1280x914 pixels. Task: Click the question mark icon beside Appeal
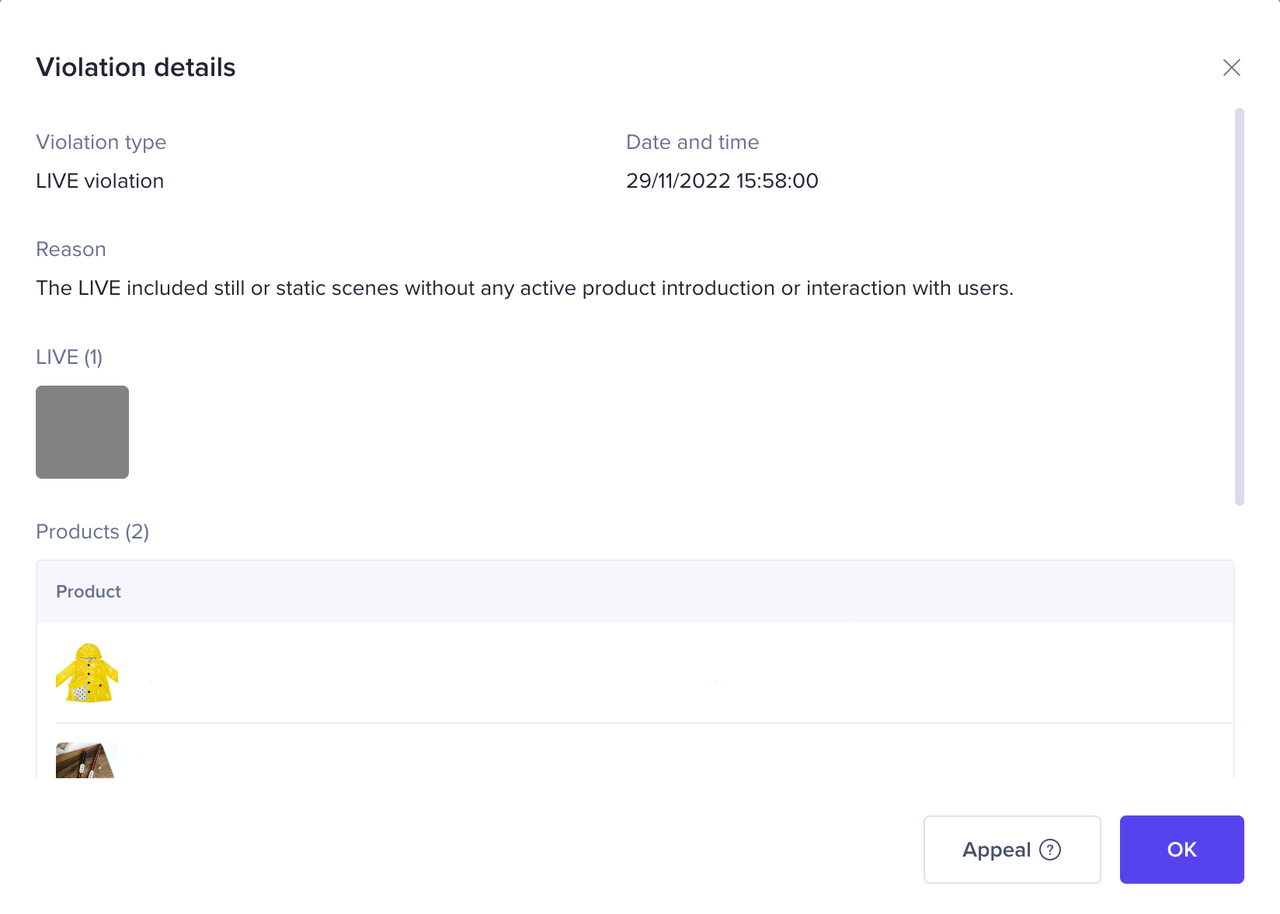point(1049,850)
